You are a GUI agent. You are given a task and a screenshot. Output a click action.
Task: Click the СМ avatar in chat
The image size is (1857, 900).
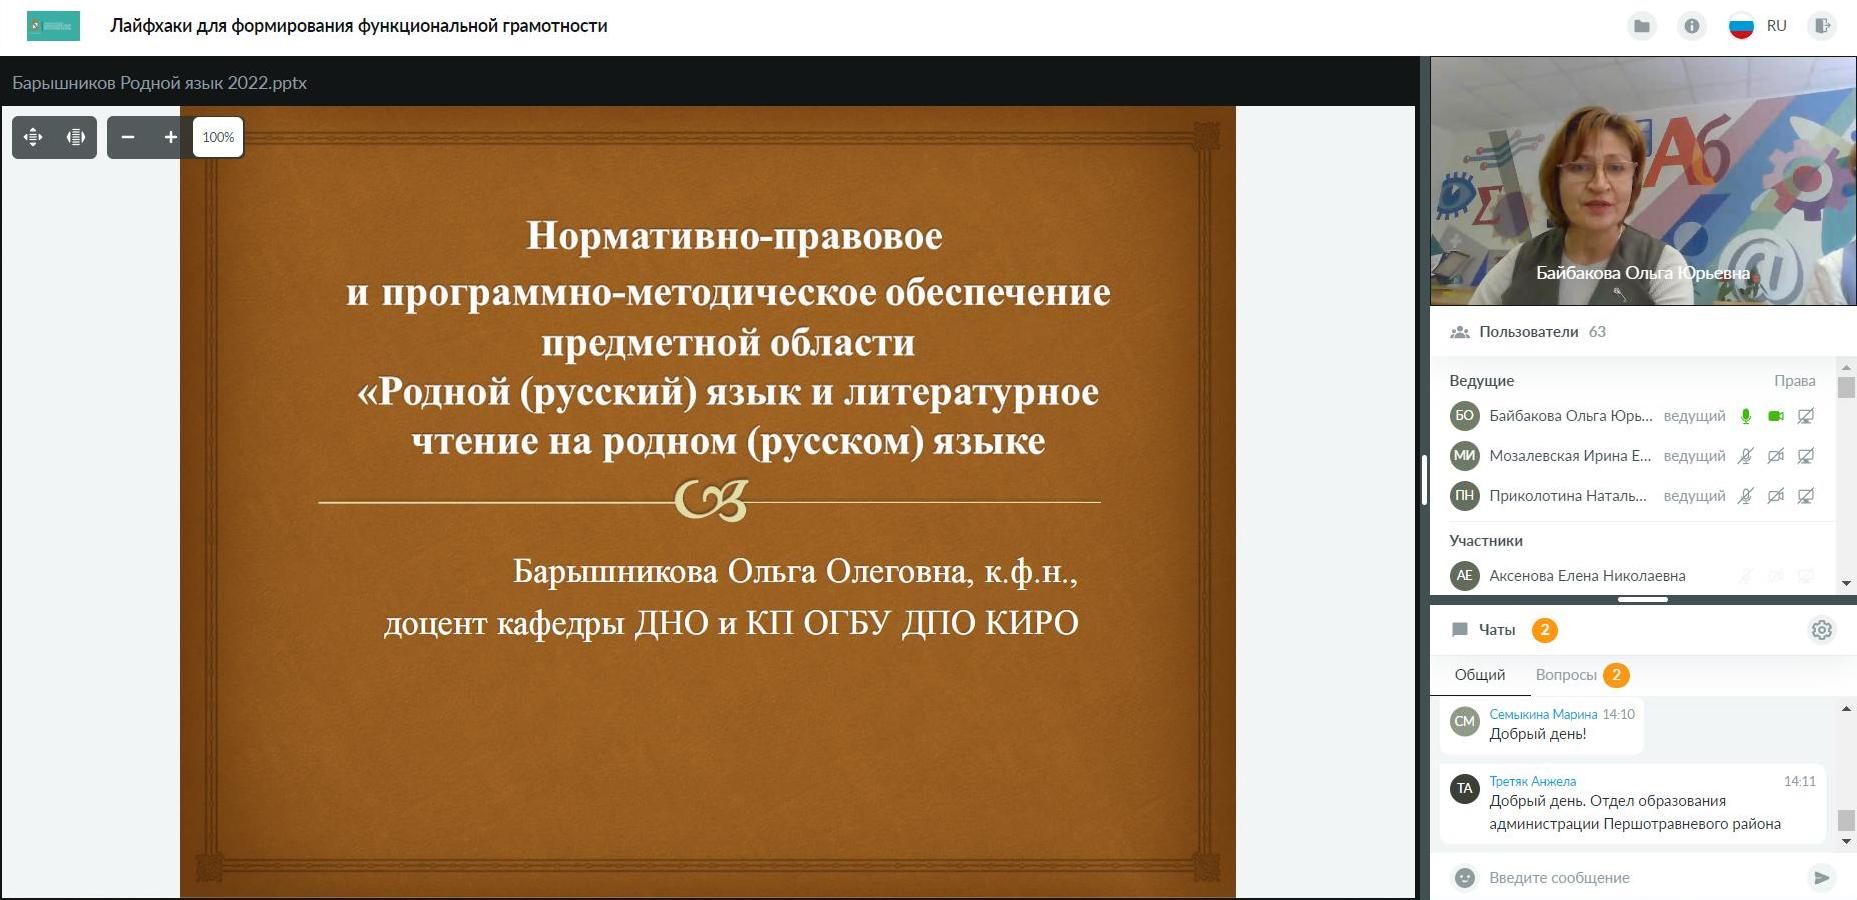(1465, 721)
